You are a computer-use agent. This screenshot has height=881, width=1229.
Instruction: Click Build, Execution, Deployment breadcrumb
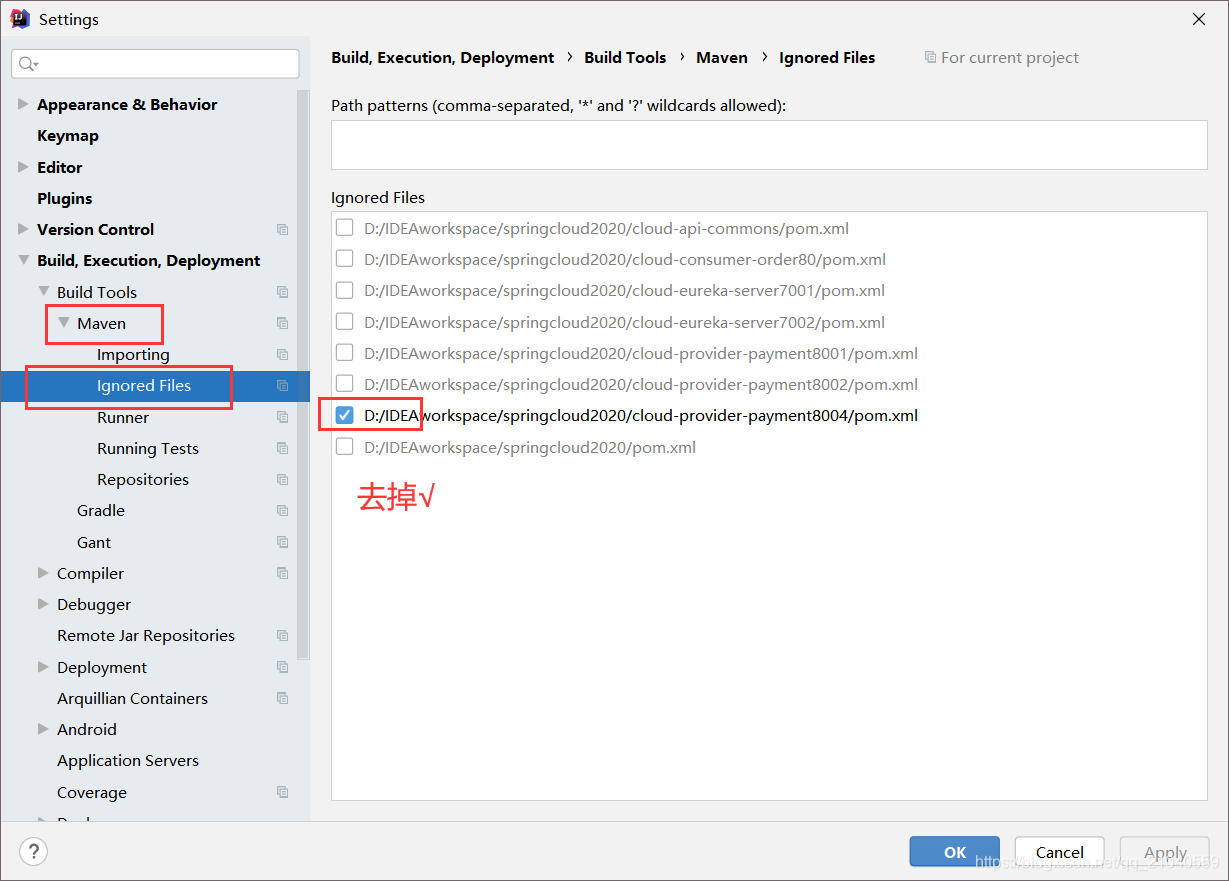[443, 58]
